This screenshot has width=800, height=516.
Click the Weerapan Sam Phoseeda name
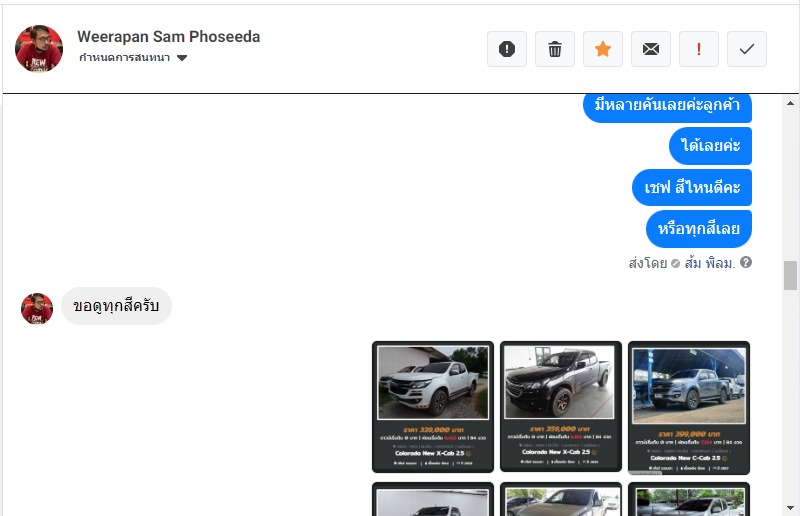pyautogui.click(x=168, y=37)
